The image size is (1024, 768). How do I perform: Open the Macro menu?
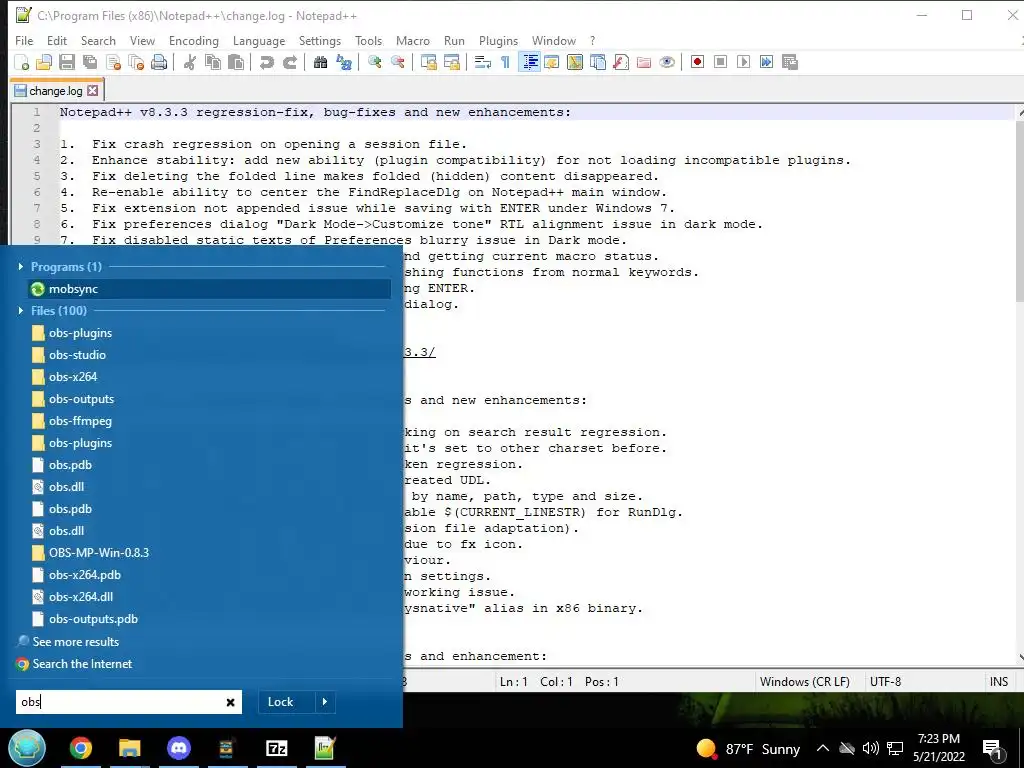click(413, 40)
